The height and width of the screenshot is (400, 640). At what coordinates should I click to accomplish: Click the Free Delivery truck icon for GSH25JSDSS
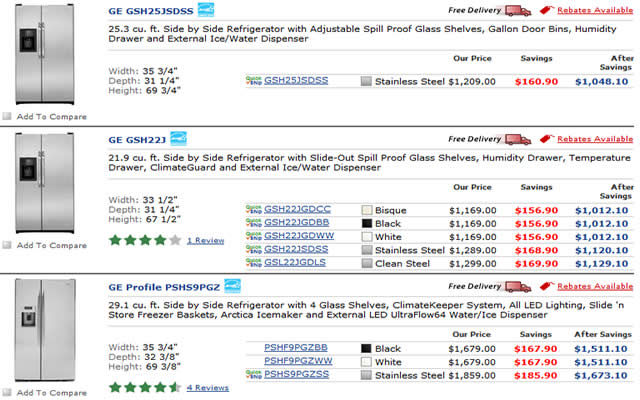coord(517,11)
